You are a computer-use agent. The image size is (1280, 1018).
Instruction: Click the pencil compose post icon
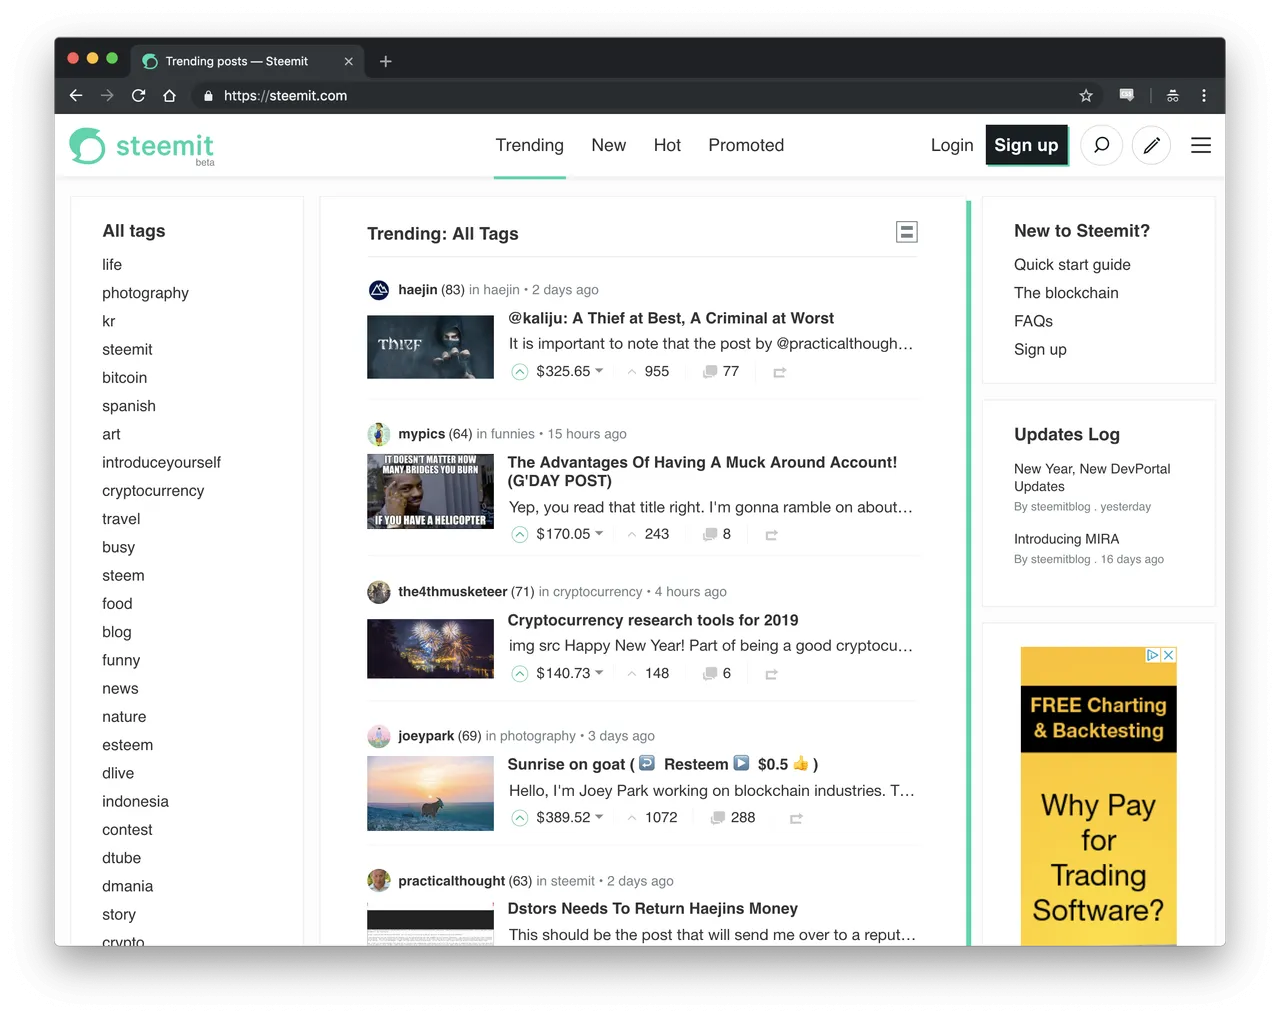pyautogui.click(x=1151, y=146)
